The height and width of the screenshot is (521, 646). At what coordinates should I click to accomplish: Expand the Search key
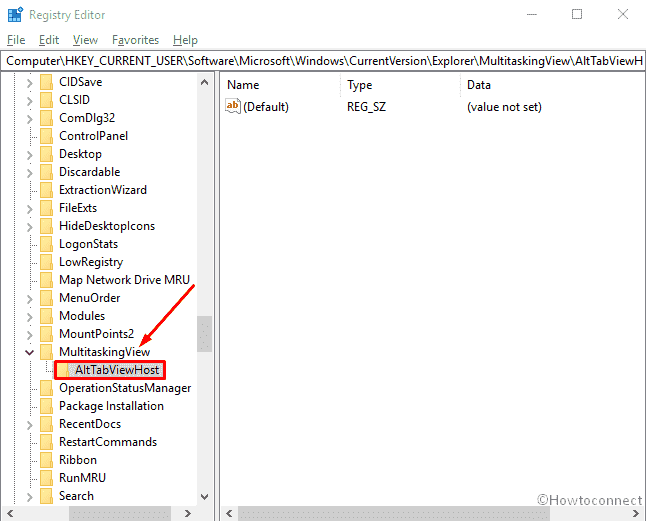point(29,497)
